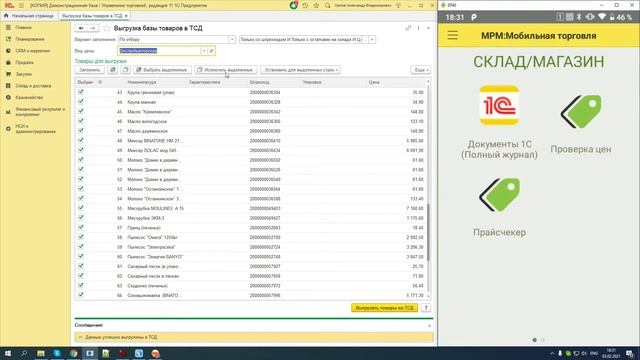Open НСИ и администрирование section
Screen dimensions: 640x360
tap(36, 129)
